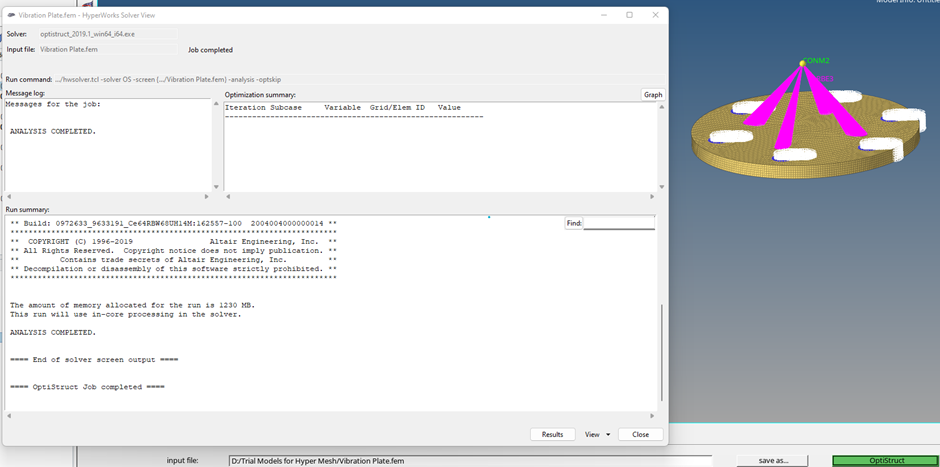Click the Build number line in Run summary

(173, 223)
